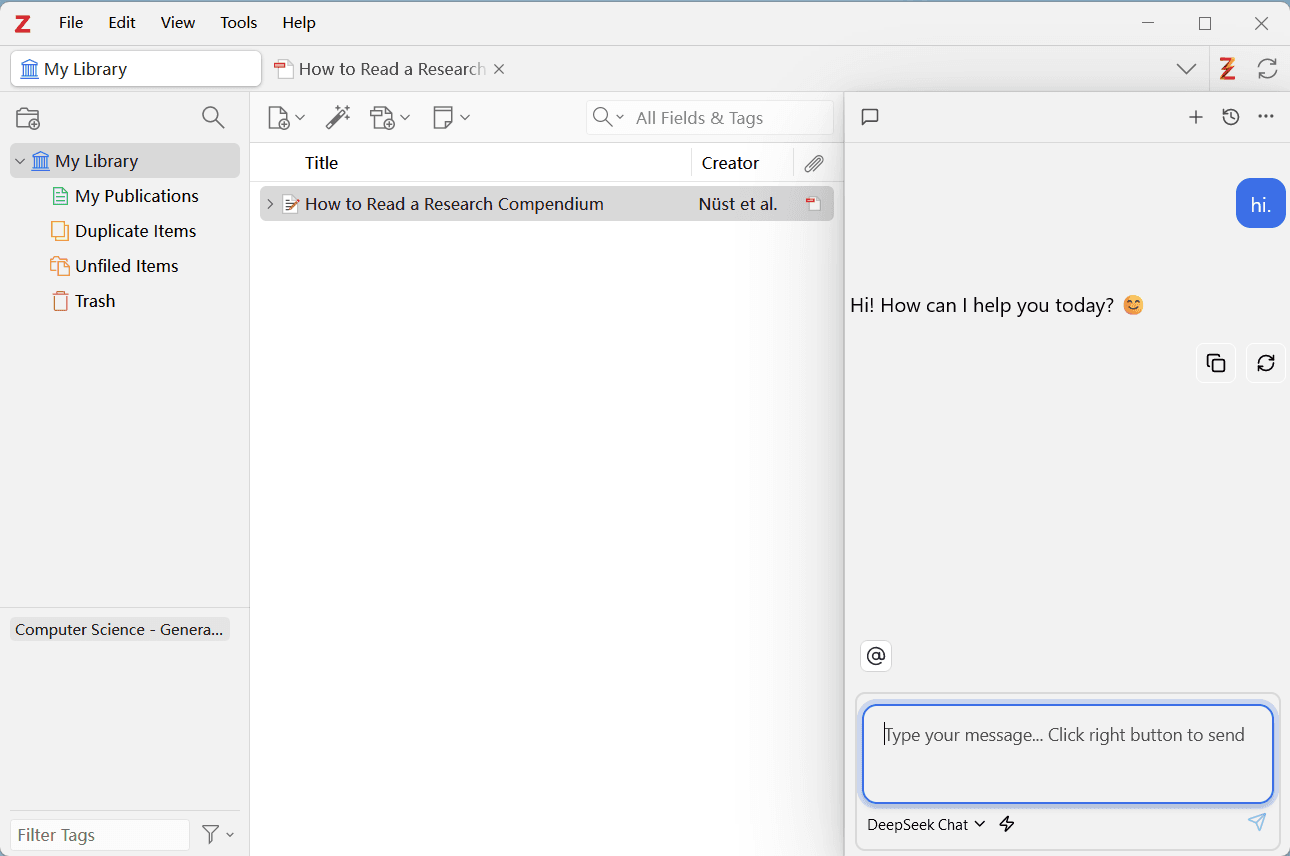Click the New Collection icon
Screen dimensions: 1290x856
28,118
